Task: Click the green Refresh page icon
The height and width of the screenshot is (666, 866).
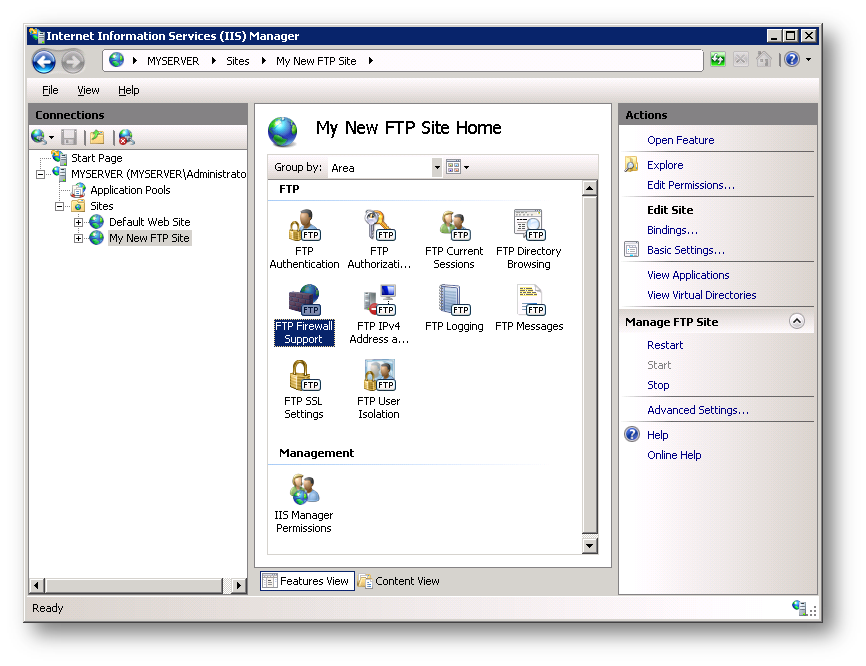Action: (x=717, y=59)
